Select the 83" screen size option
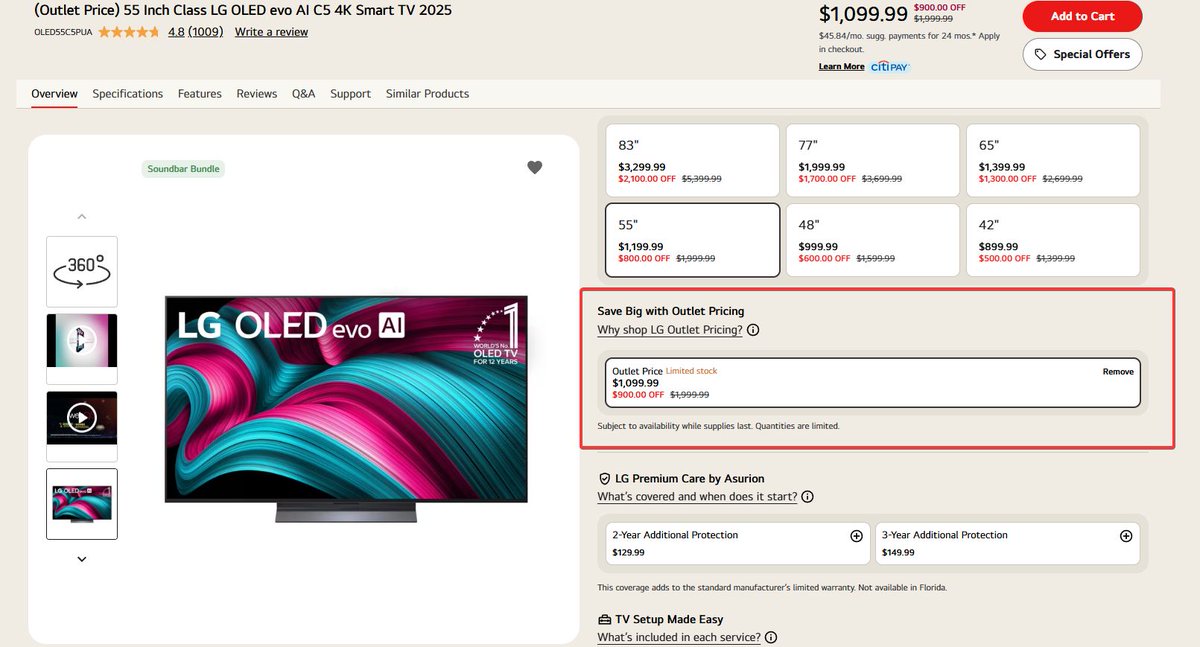The image size is (1200, 647). click(692, 160)
